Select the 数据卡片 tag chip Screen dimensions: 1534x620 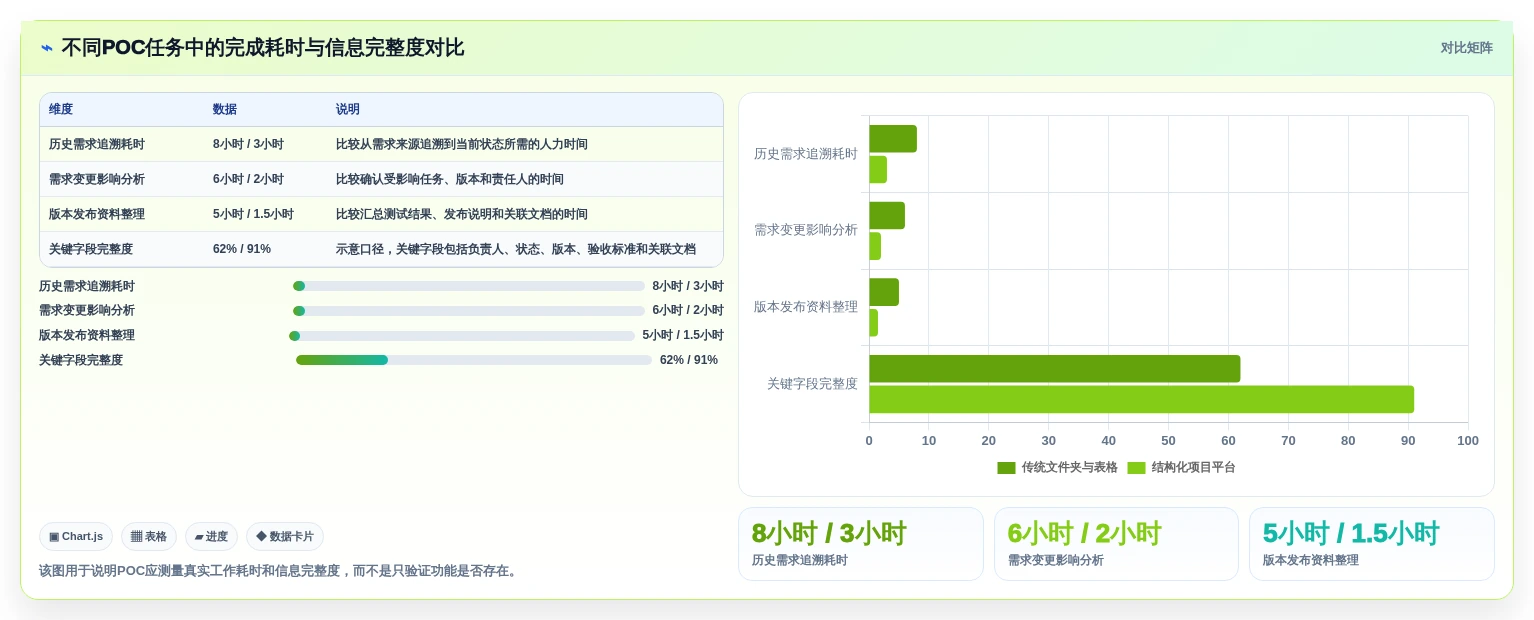point(285,537)
